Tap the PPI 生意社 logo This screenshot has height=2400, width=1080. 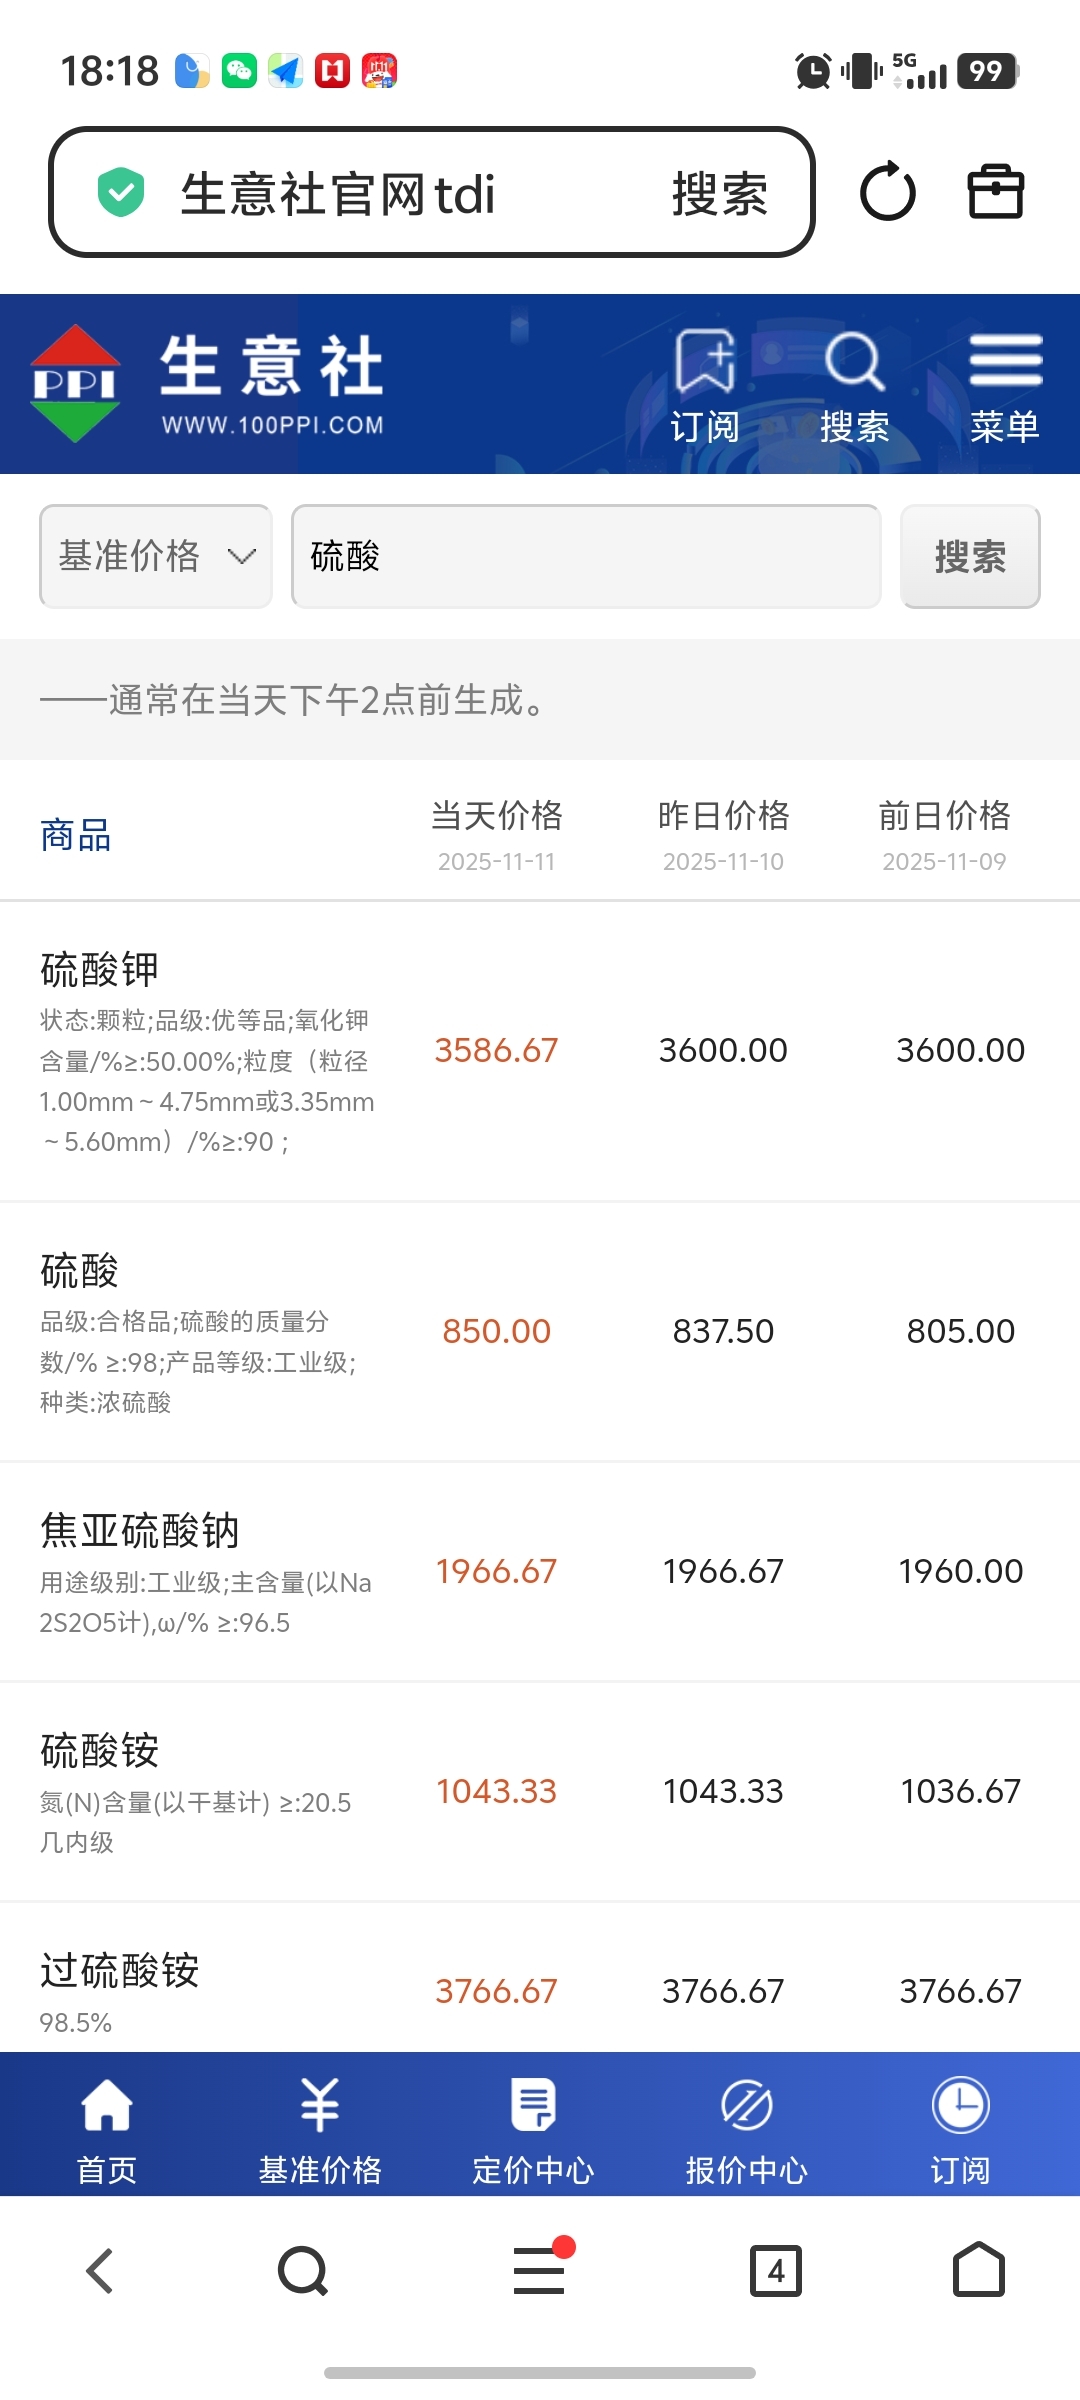click(x=207, y=385)
